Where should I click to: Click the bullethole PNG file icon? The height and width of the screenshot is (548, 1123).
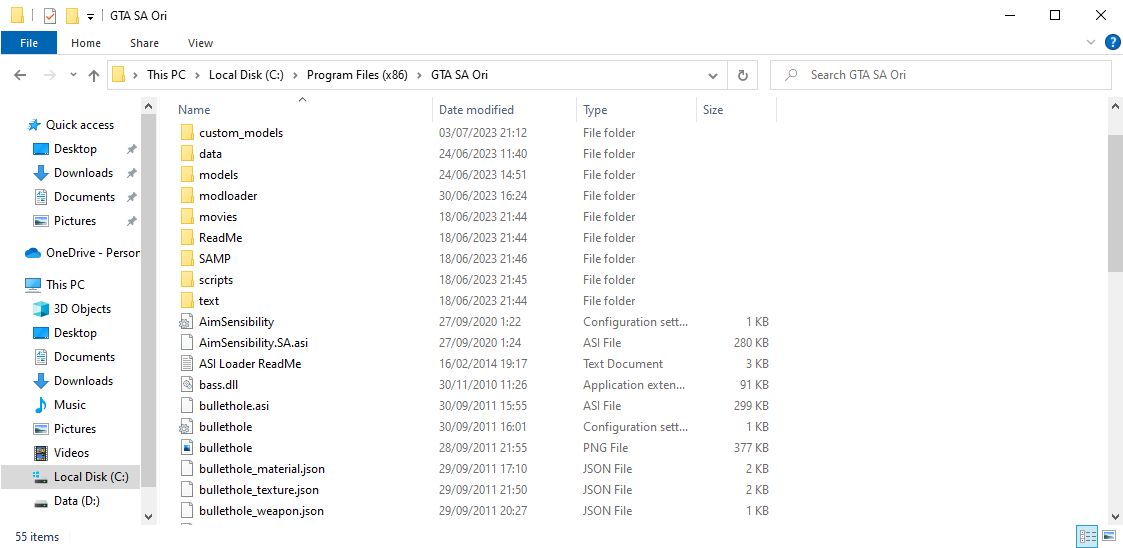pyautogui.click(x=187, y=448)
